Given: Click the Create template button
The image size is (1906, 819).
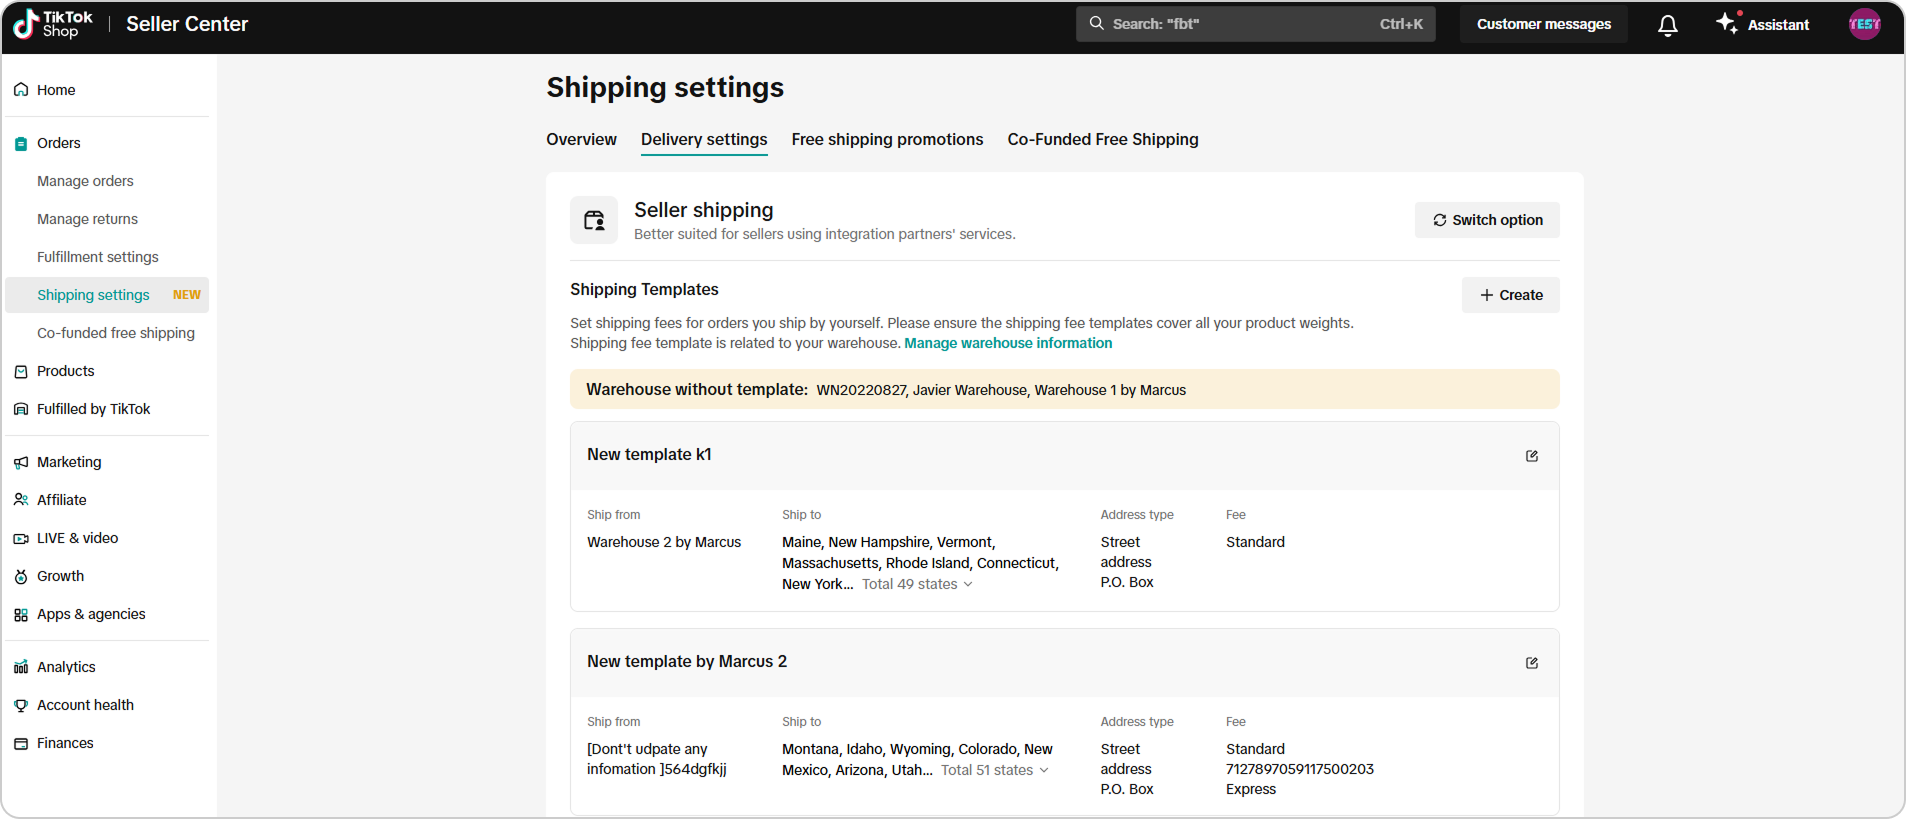Looking at the screenshot, I should 1510,295.
